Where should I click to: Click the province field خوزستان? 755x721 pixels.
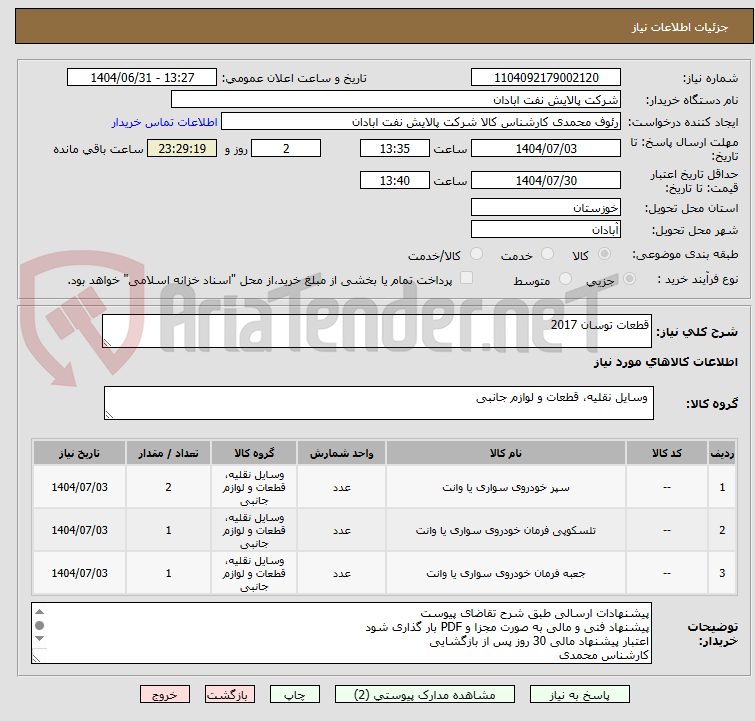point(546,208)
